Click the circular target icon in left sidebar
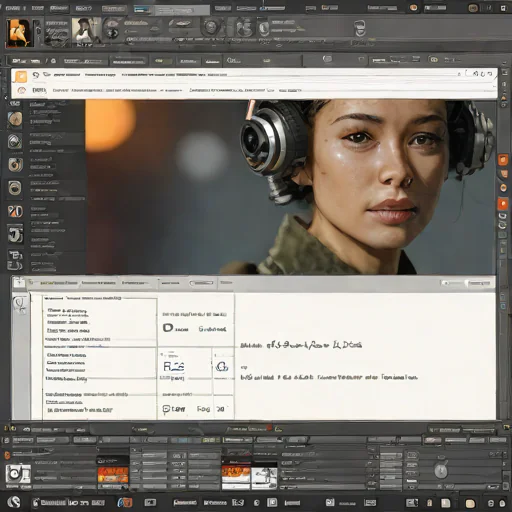This screenshot has height=512, width=512. (15, 188)
